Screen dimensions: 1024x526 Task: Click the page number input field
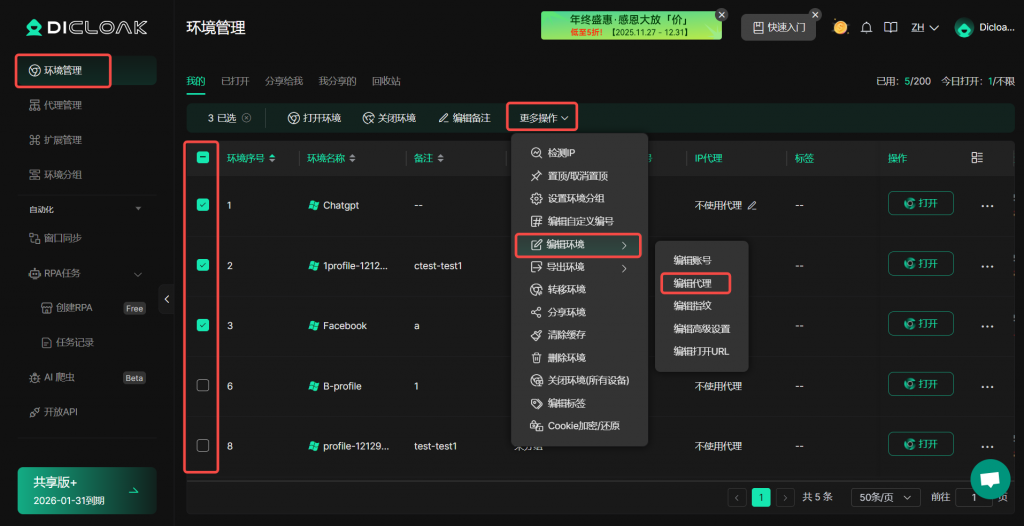point(973,497)
